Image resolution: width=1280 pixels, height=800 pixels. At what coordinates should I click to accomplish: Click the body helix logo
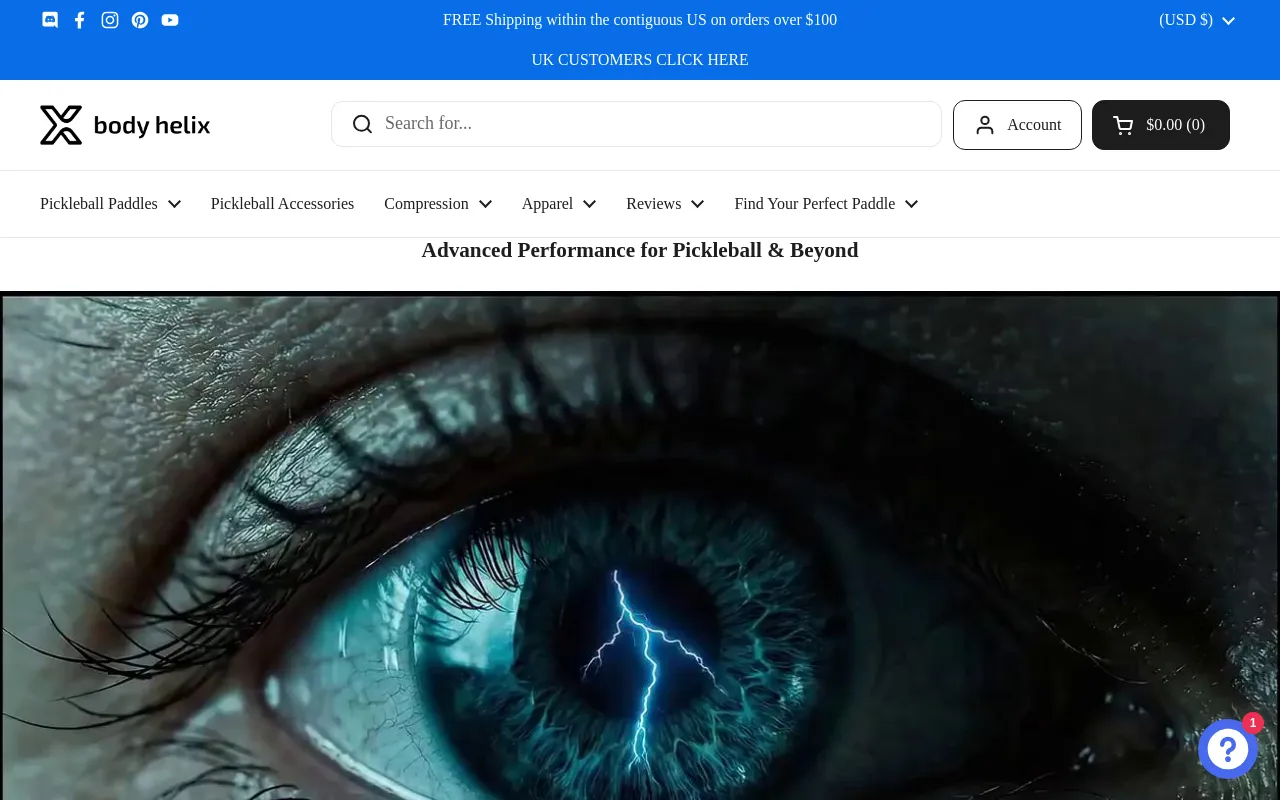click(125, 125)
